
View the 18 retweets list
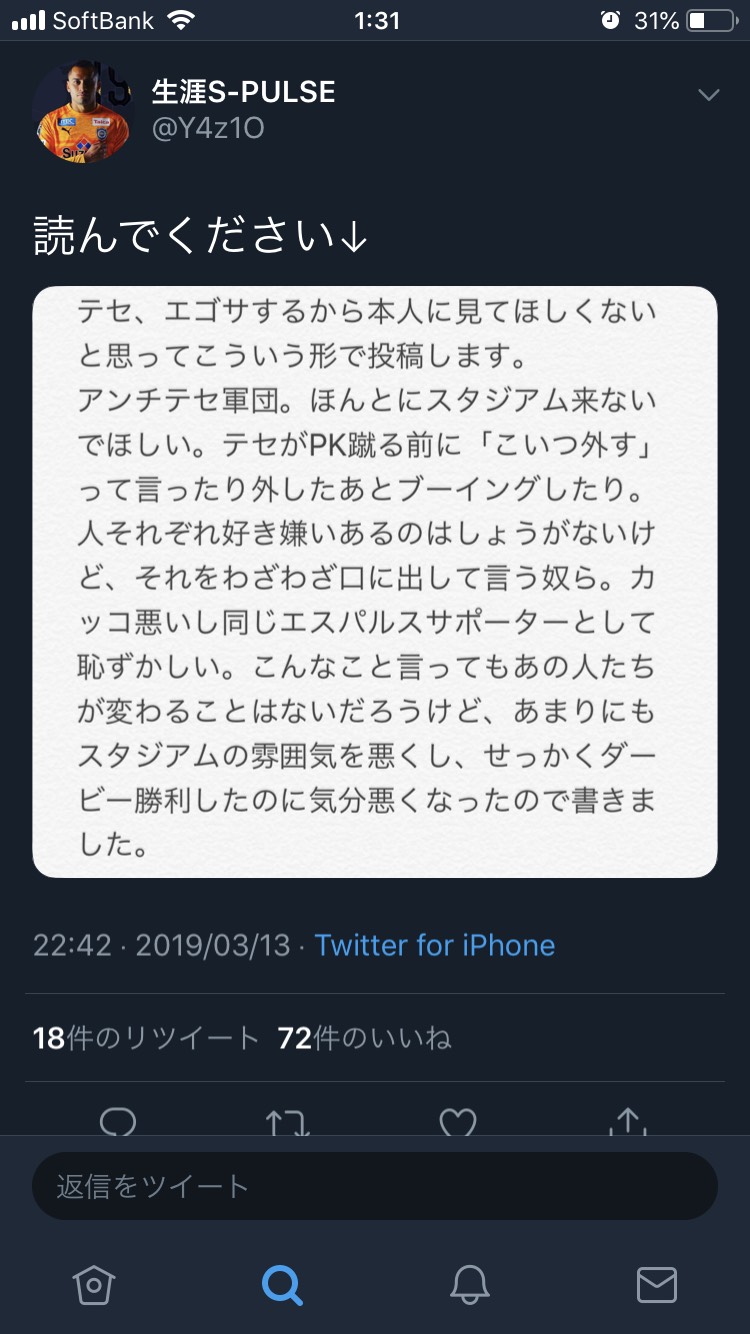click(146, 1038)
